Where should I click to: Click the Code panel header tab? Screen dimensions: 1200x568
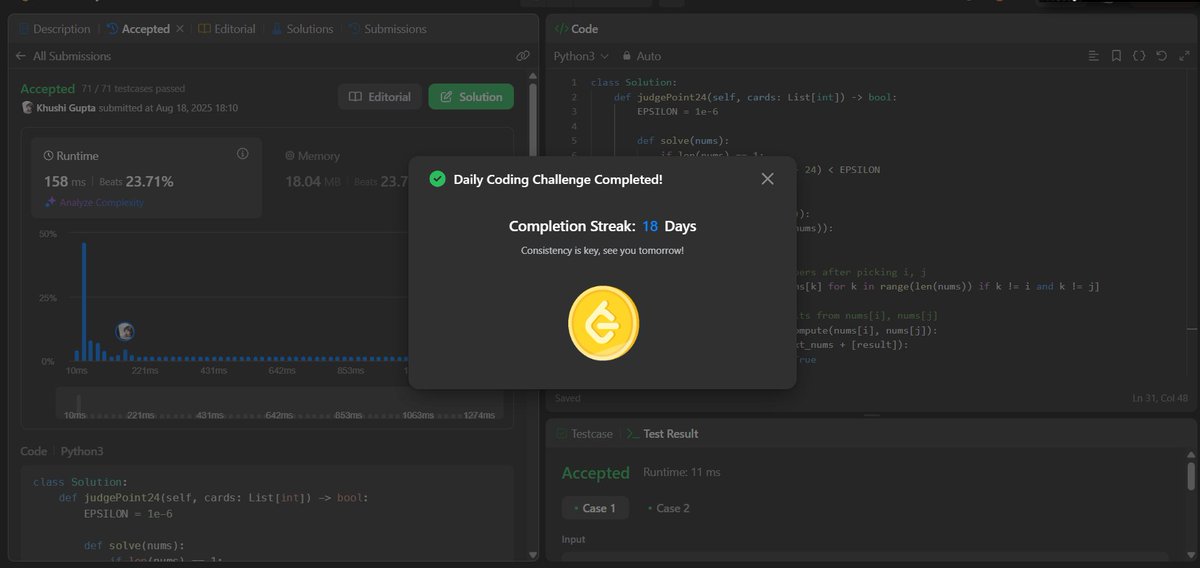pos(576,29)
